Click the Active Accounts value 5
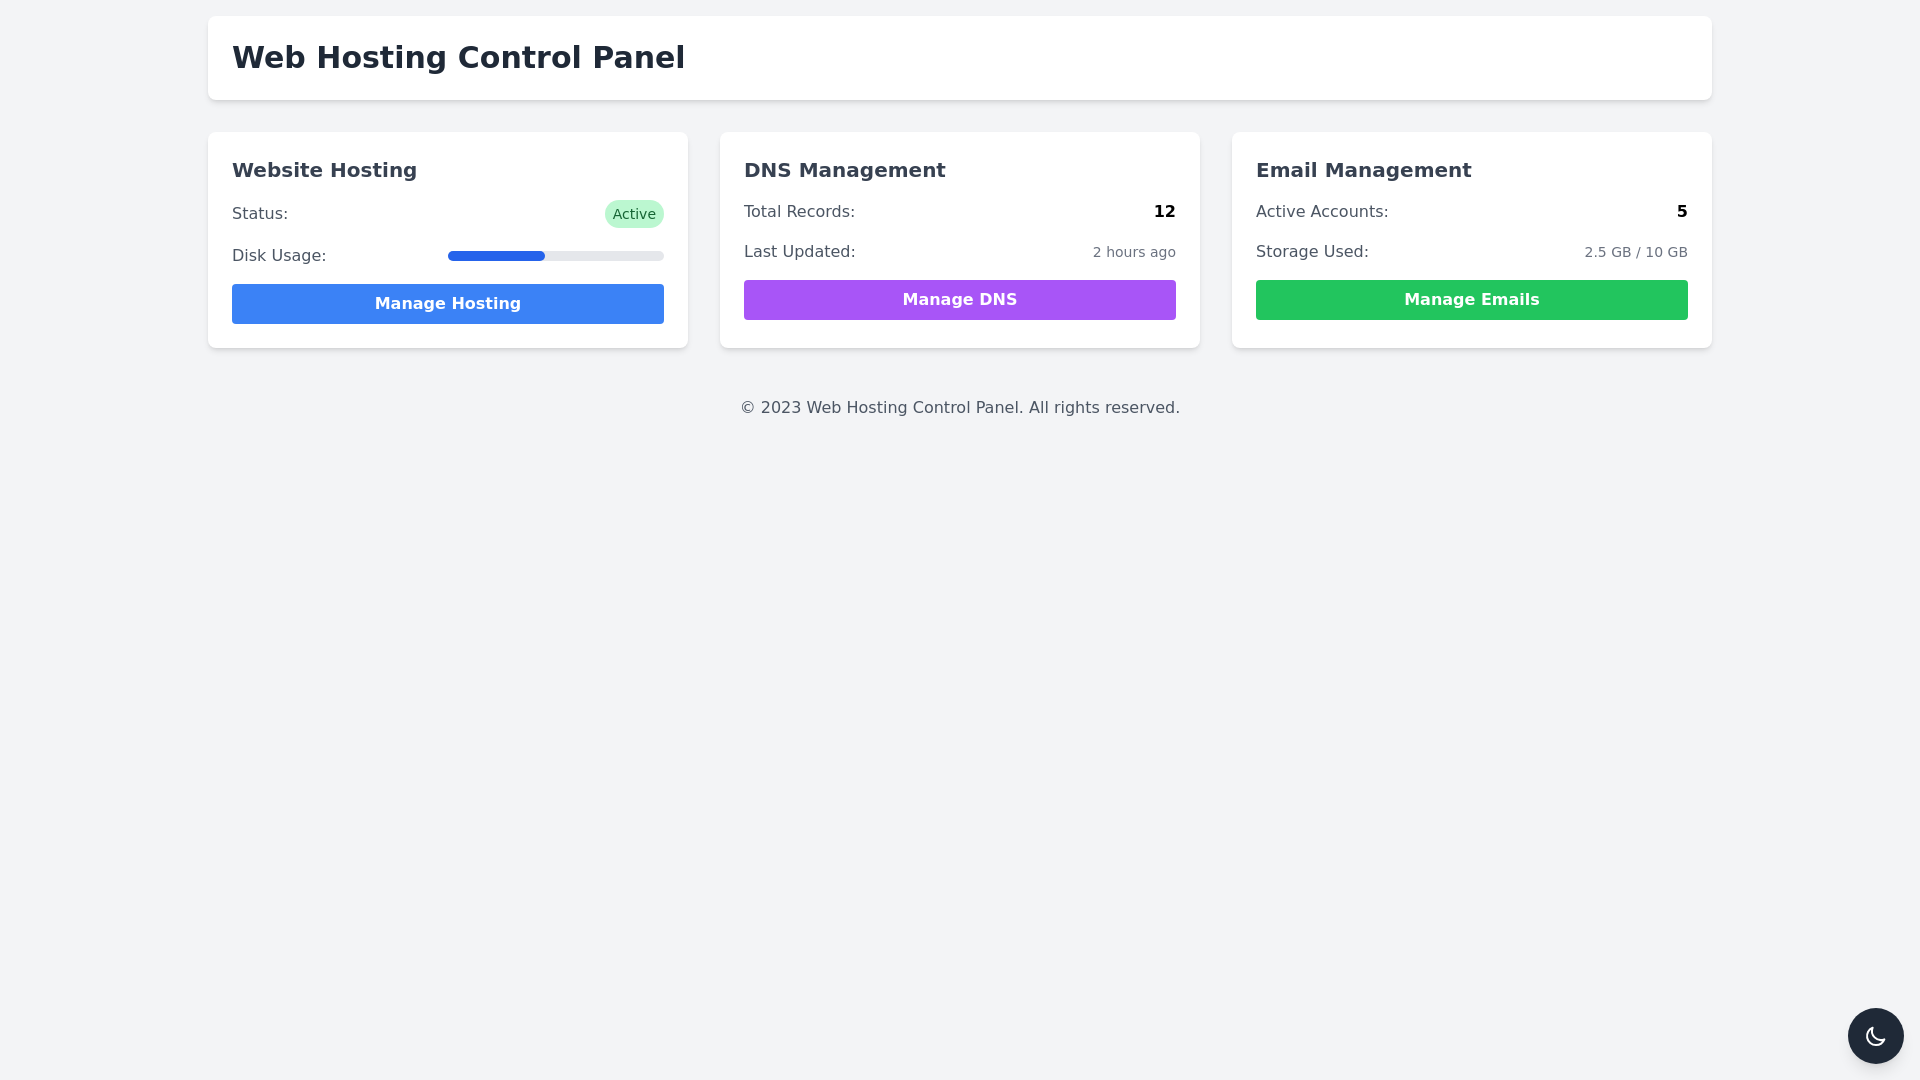 [x=1682, y=212]
